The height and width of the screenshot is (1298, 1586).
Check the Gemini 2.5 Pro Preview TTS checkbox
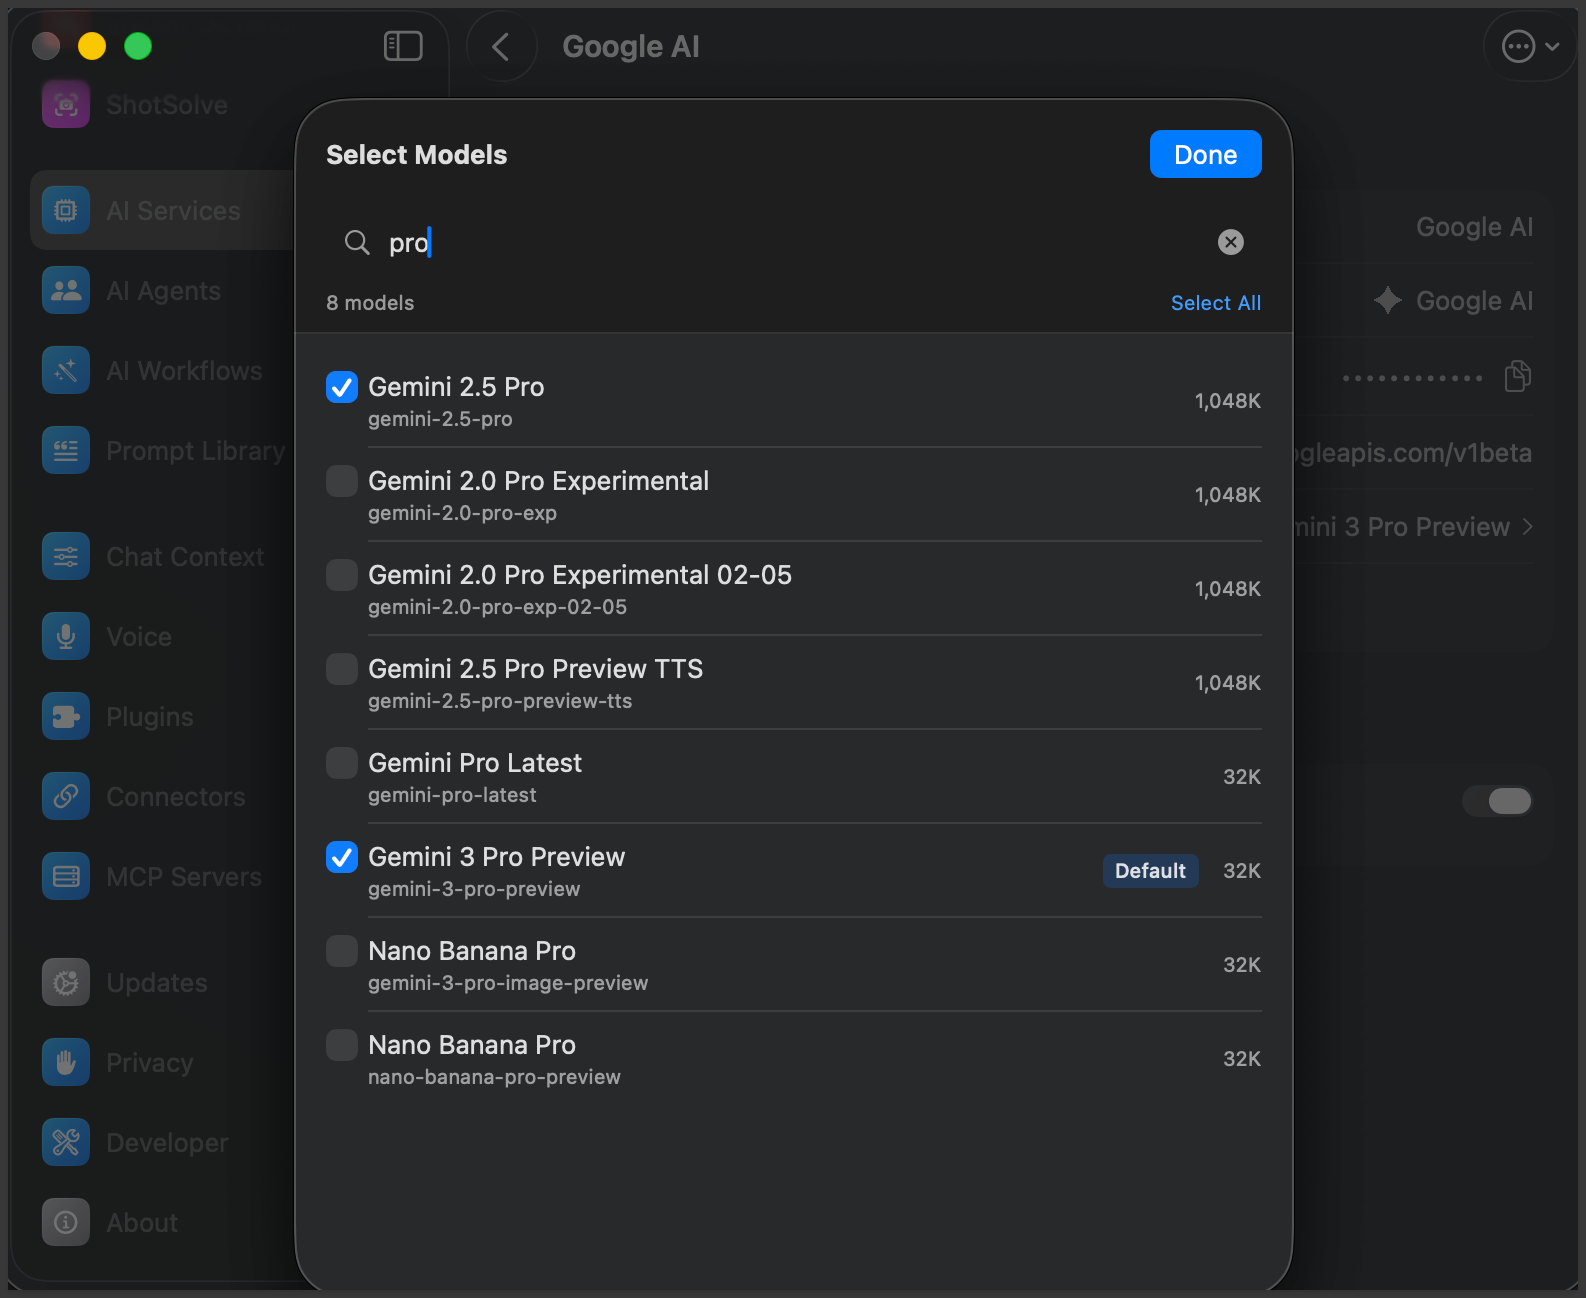342,669
